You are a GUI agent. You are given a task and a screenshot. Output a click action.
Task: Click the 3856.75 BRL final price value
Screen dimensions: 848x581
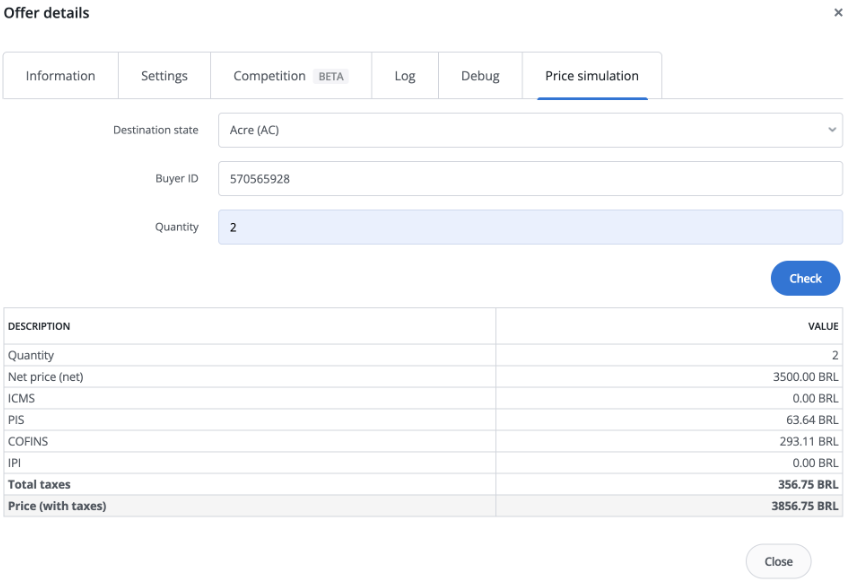804,506
